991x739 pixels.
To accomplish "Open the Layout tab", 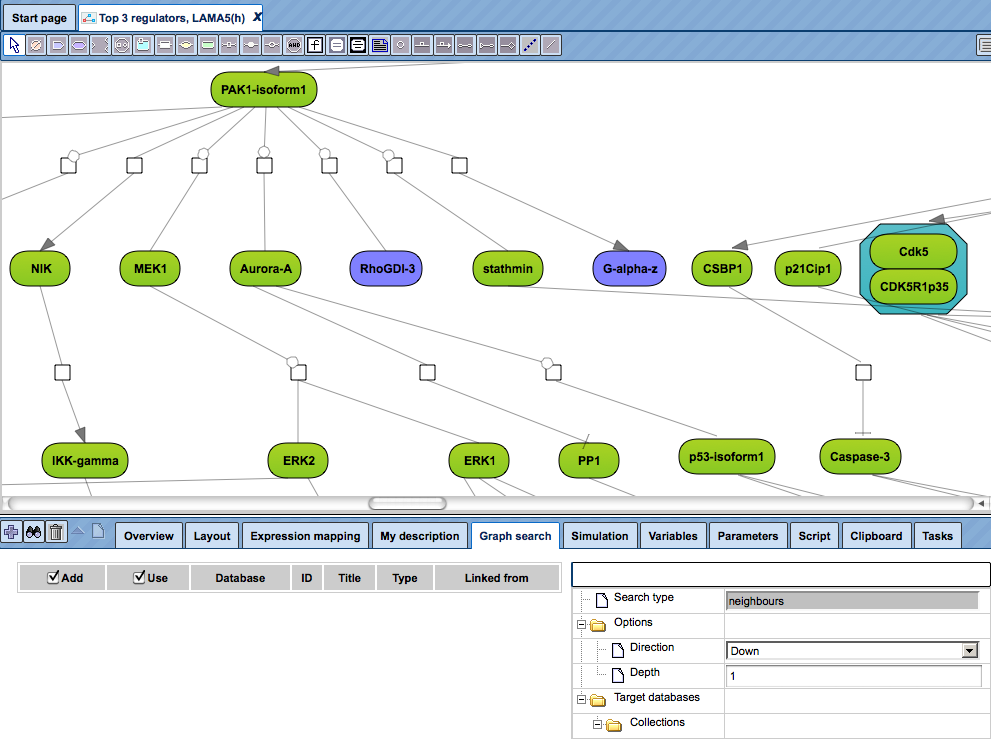I will coord(212,535).
